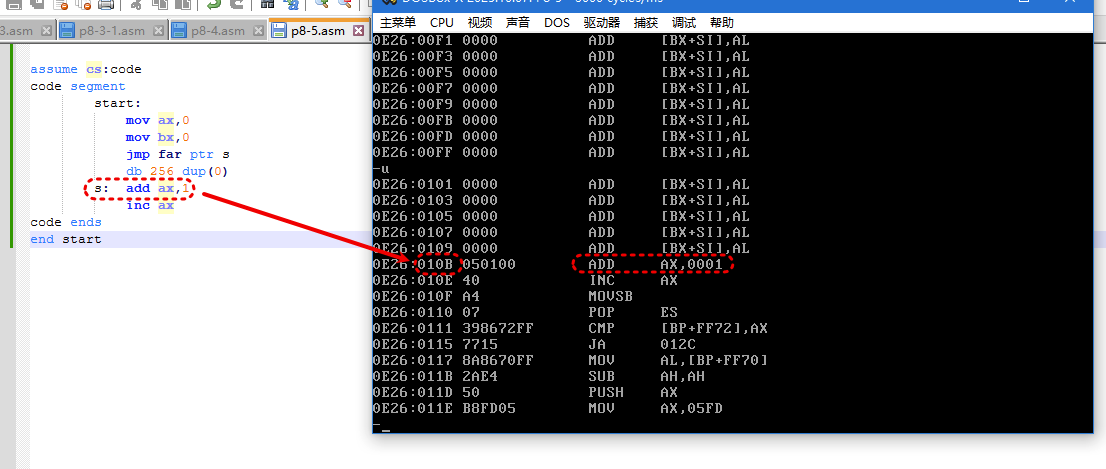
Task: Click the Close document toolbar icon
Action: click(61, 4)
